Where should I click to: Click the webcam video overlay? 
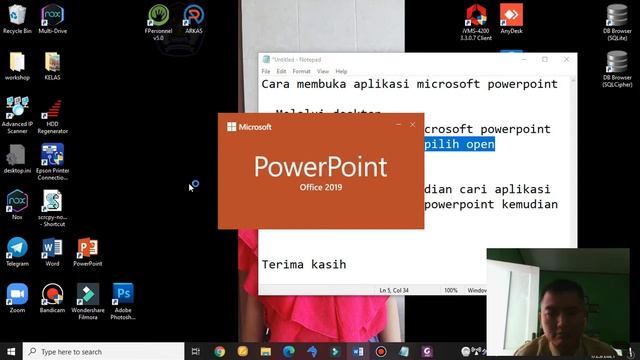click(x=558, y=302)
